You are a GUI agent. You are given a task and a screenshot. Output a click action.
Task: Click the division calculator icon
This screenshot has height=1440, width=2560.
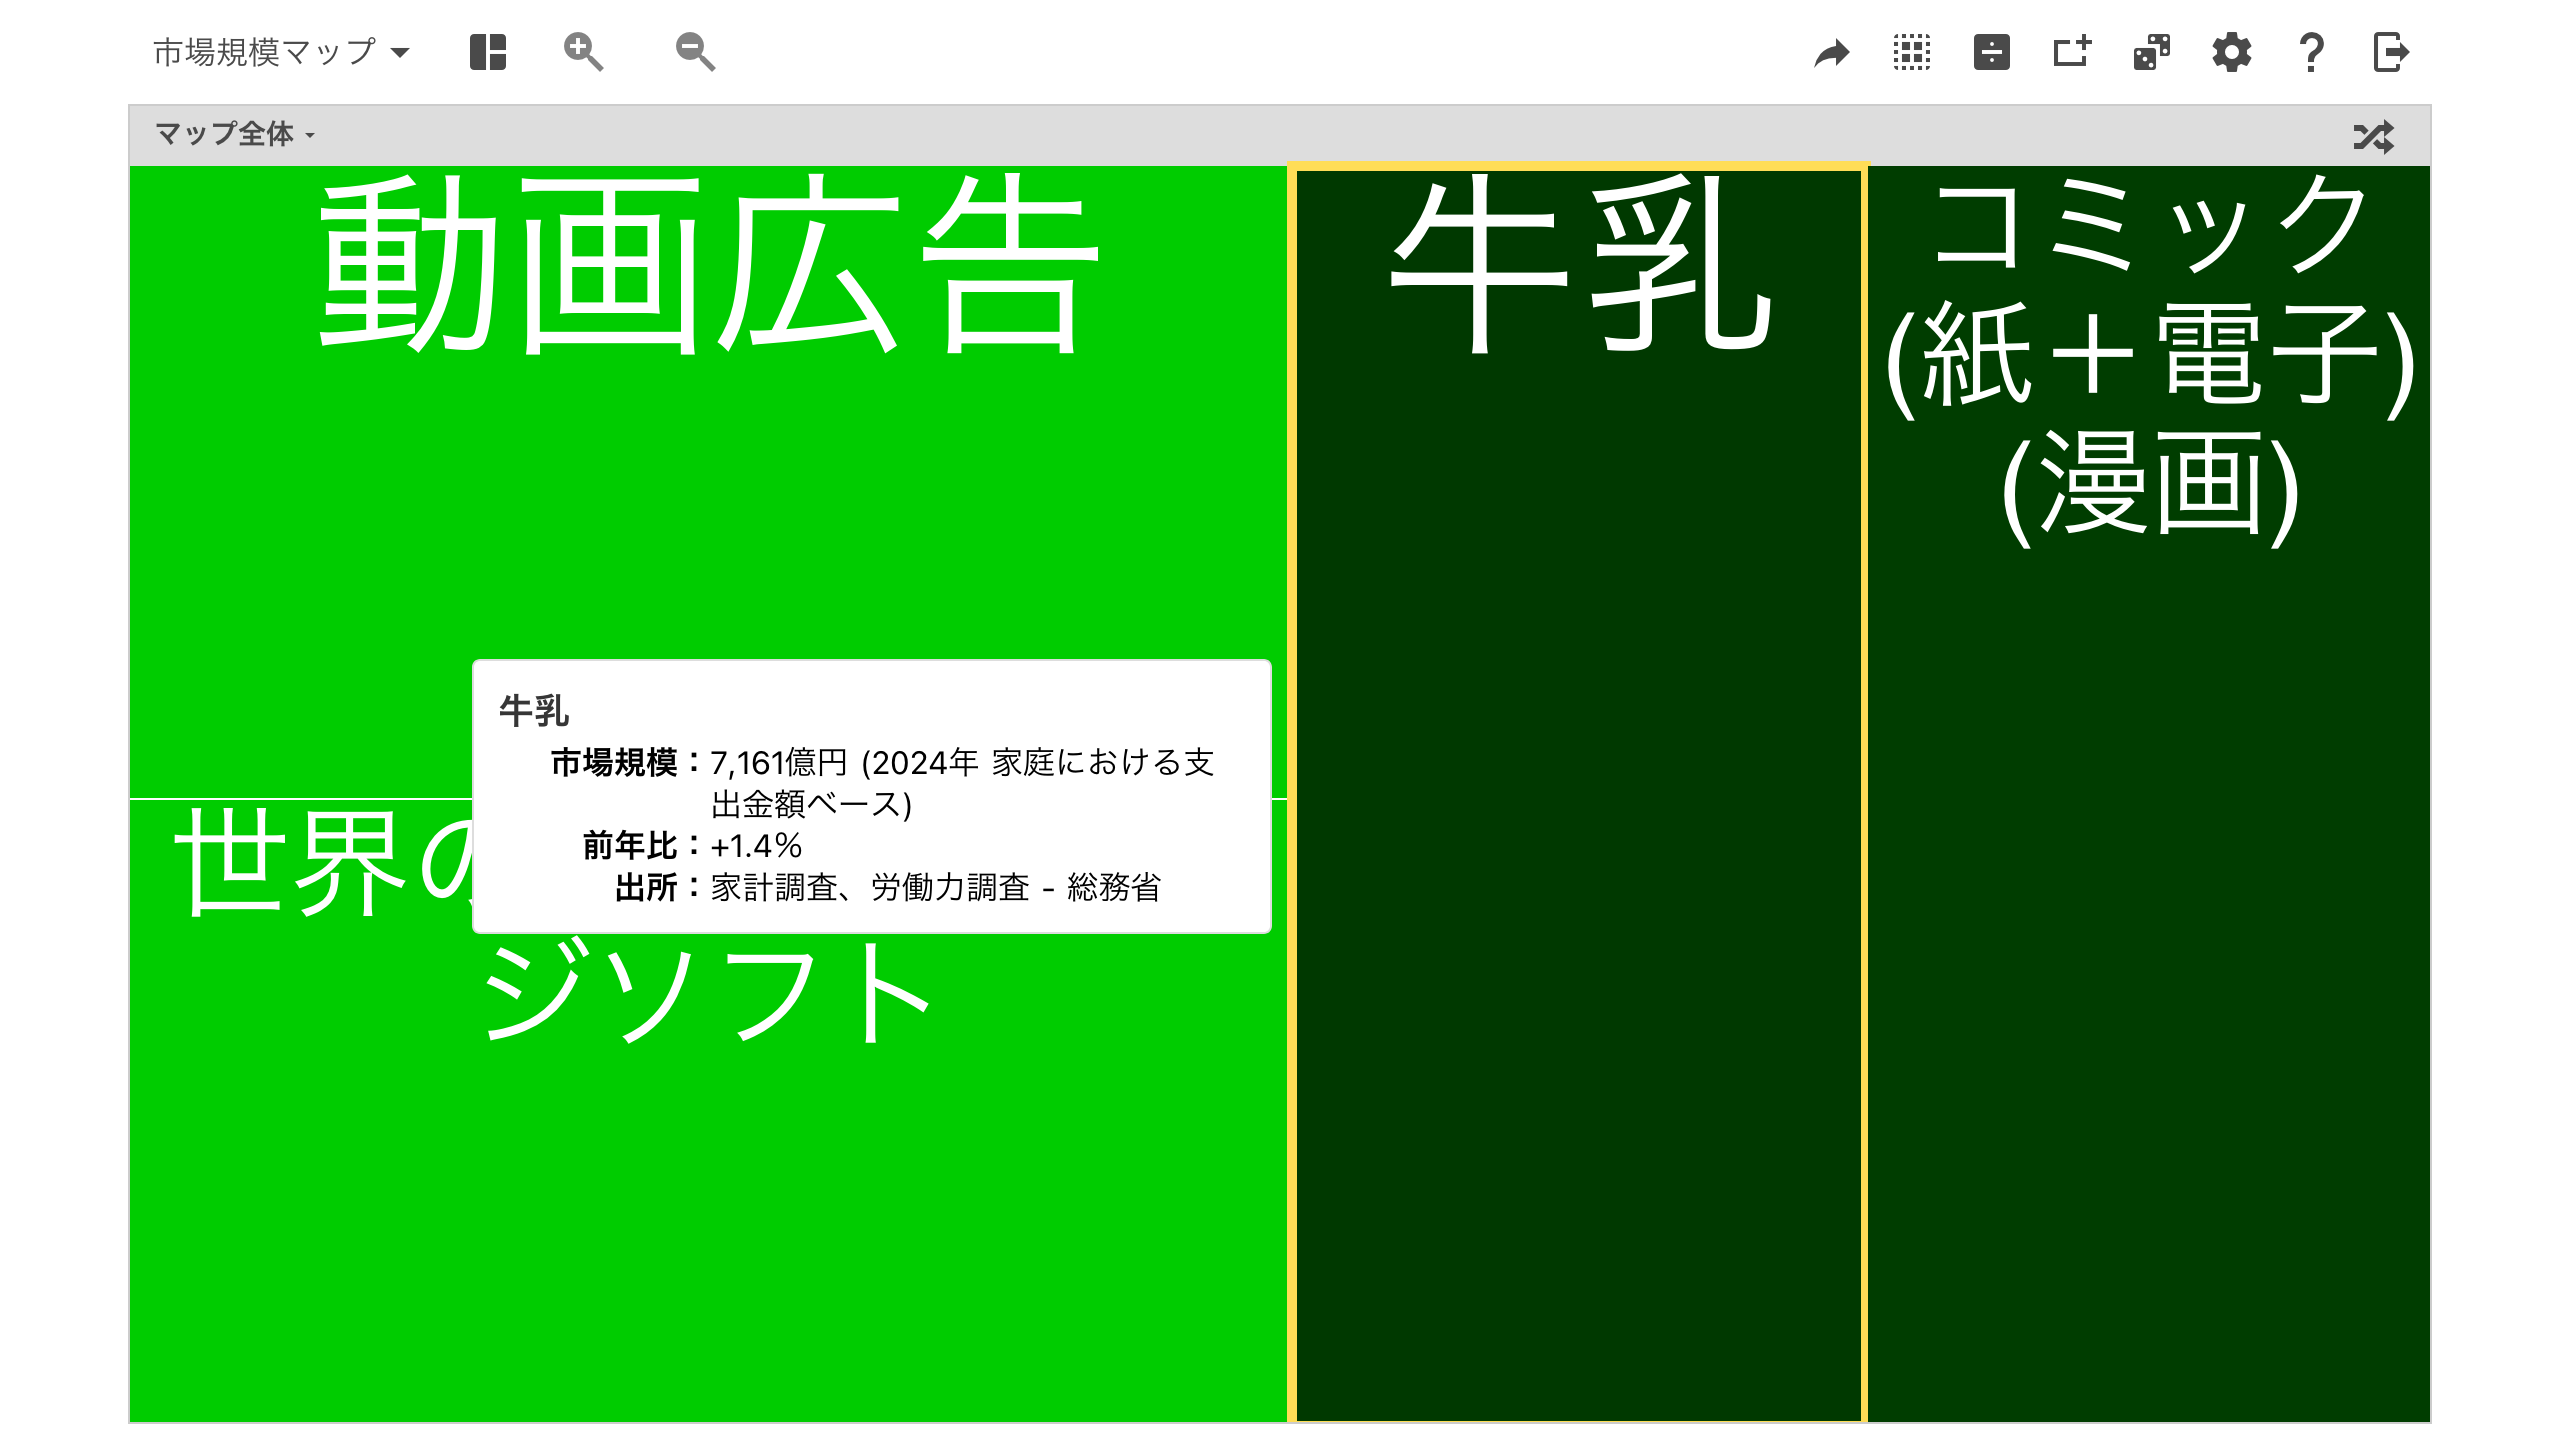click(1992, 52)
